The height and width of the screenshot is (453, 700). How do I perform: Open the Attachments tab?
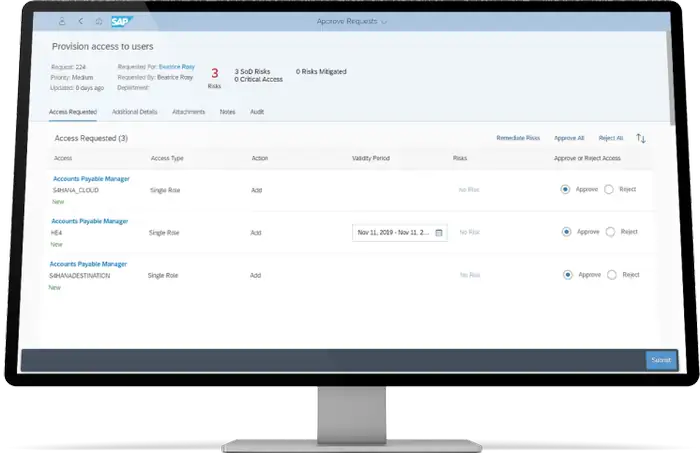tap(188, 112)
